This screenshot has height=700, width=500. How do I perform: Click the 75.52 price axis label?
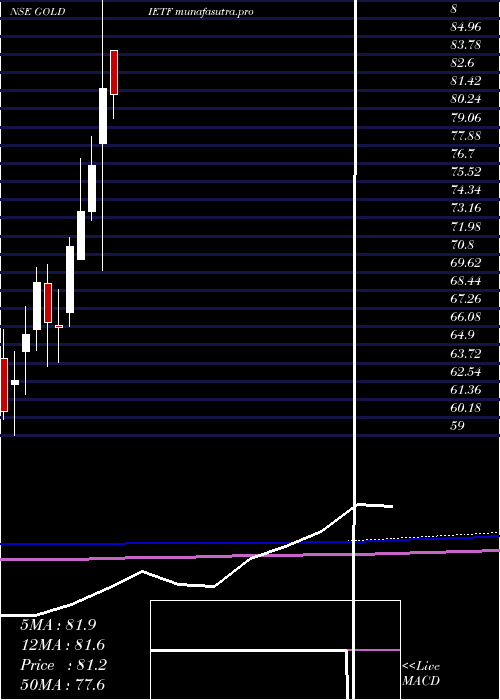[x=466, y=172]
